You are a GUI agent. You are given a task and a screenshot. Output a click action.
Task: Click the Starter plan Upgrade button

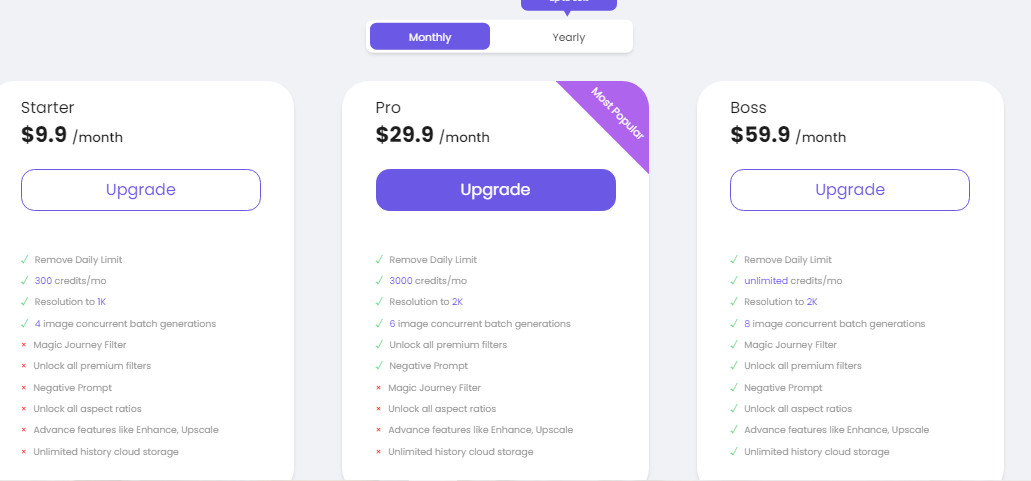141,190
